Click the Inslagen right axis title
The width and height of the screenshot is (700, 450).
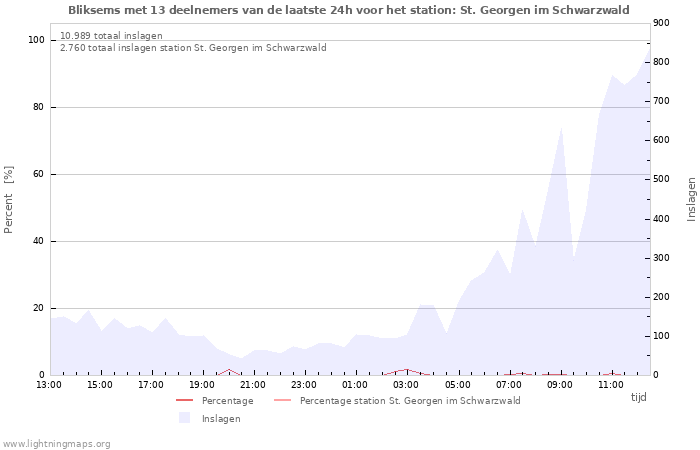click(691, 199)
